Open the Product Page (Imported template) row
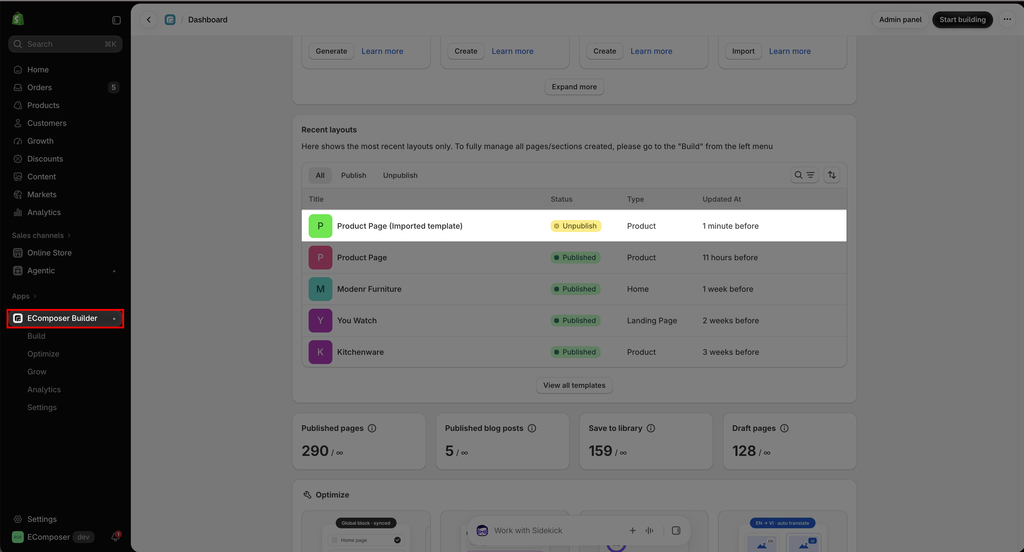 pyautogui.click(x=574, y=226)
